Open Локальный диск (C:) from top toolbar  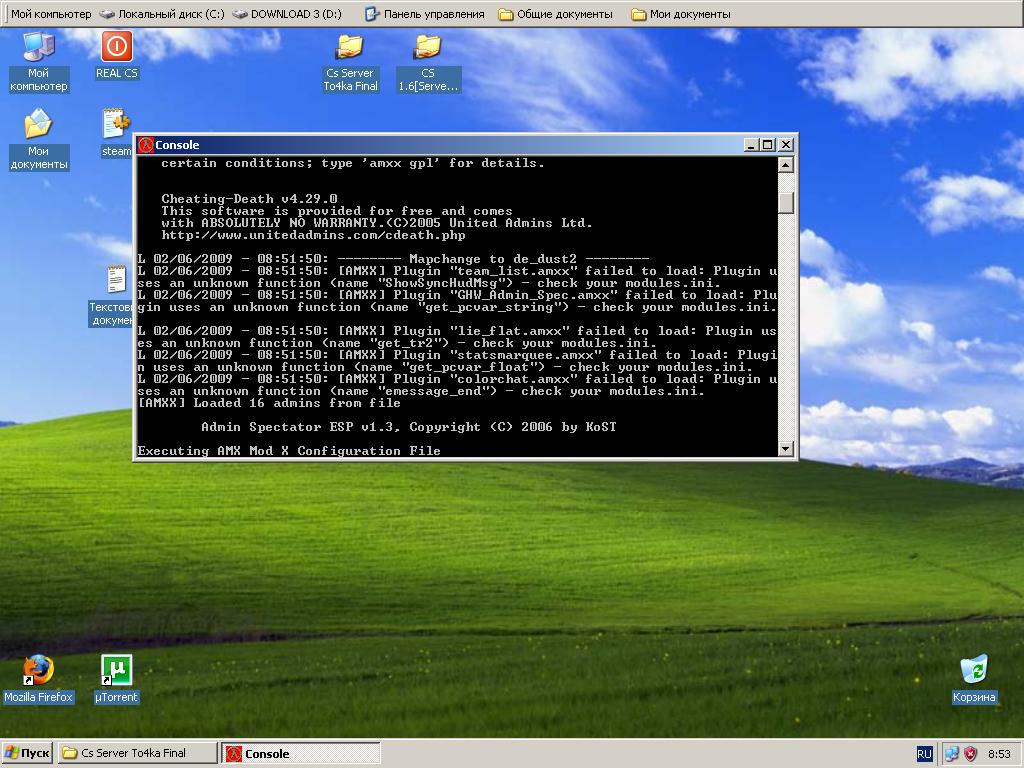[x=163, y=14]
